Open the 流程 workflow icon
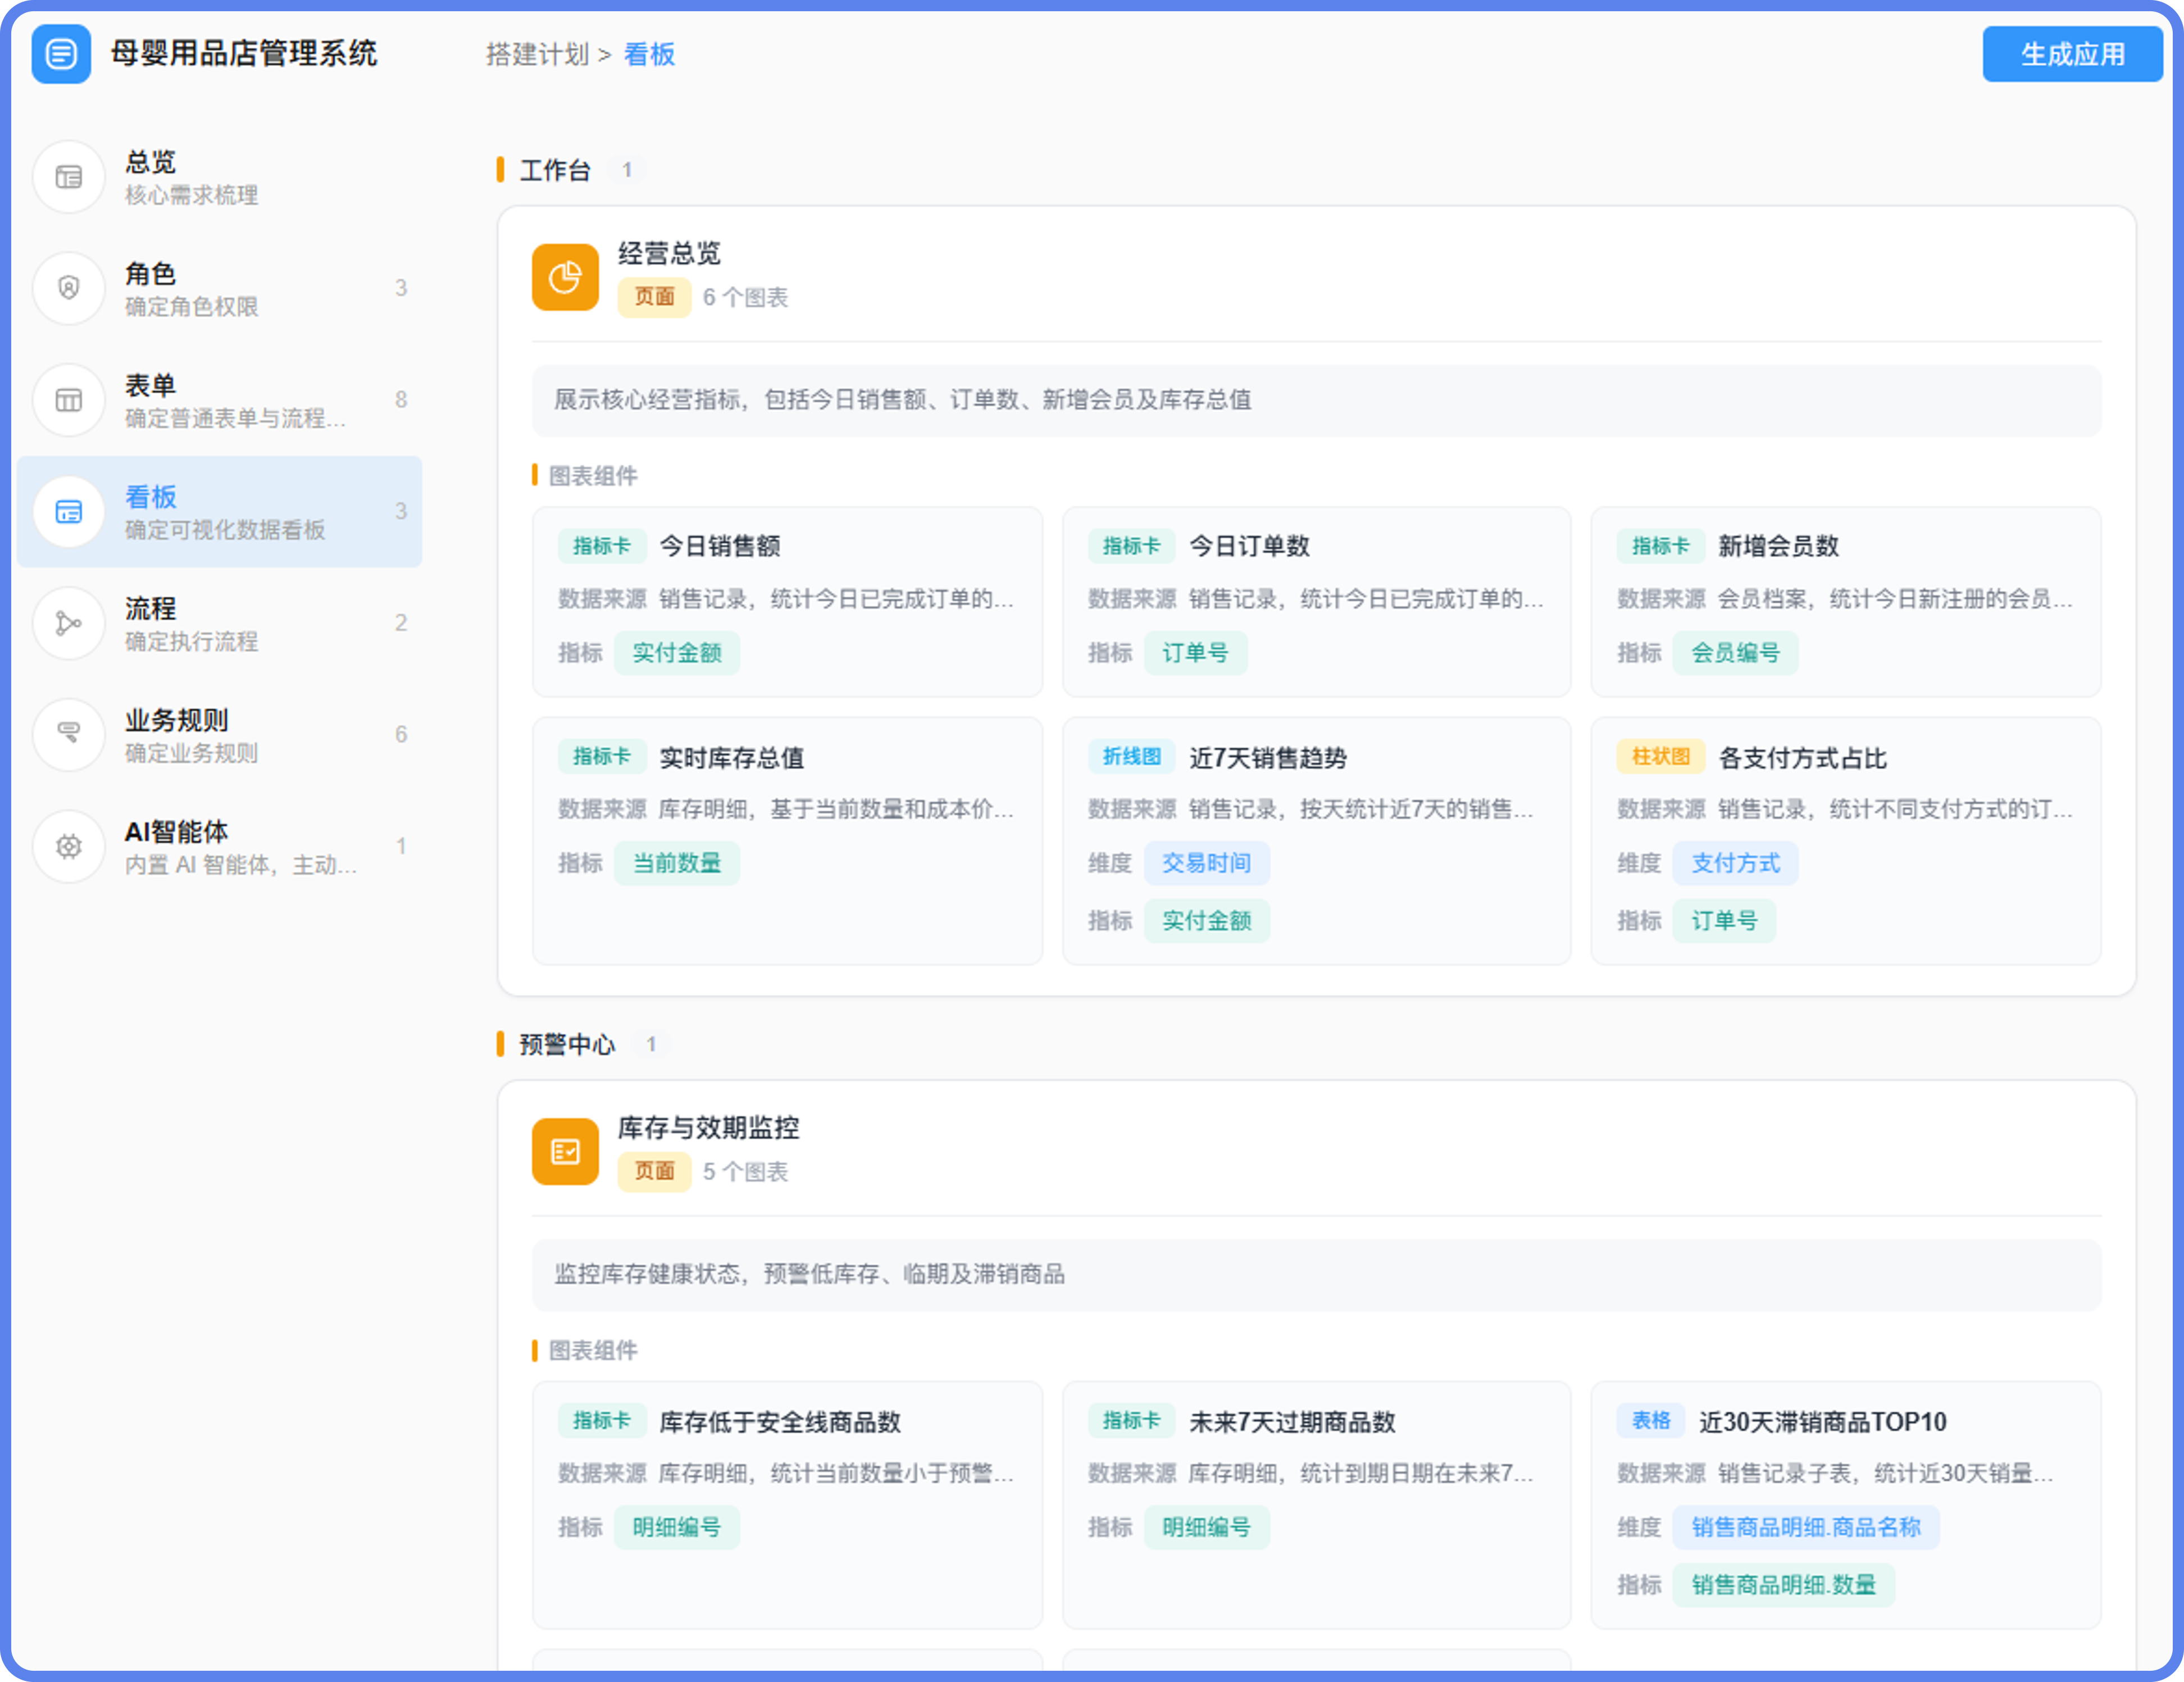The width and height of the screenshot is (2184, 1682). coord(69,623)
